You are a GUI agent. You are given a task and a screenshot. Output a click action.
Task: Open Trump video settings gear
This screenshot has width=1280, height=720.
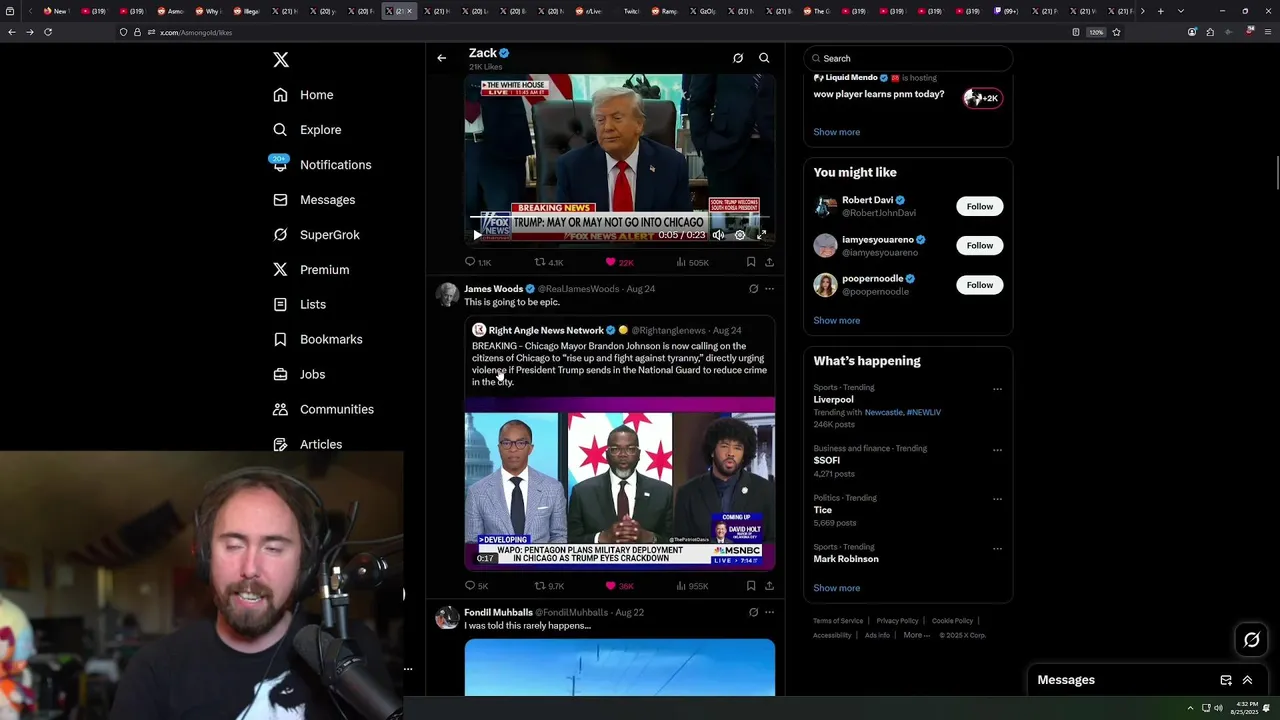click(740, 235)
